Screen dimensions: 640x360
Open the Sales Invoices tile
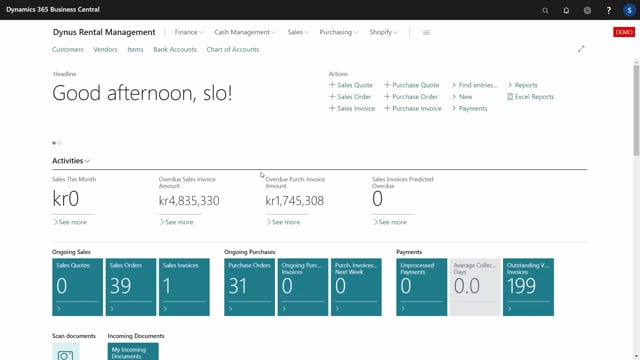tap(184, 287)
